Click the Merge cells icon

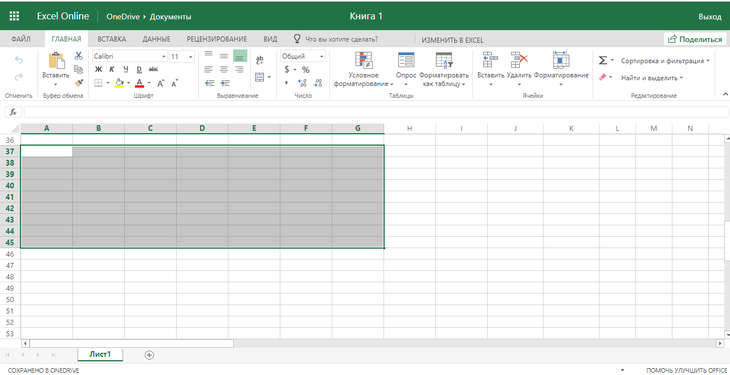pos(259,77)
